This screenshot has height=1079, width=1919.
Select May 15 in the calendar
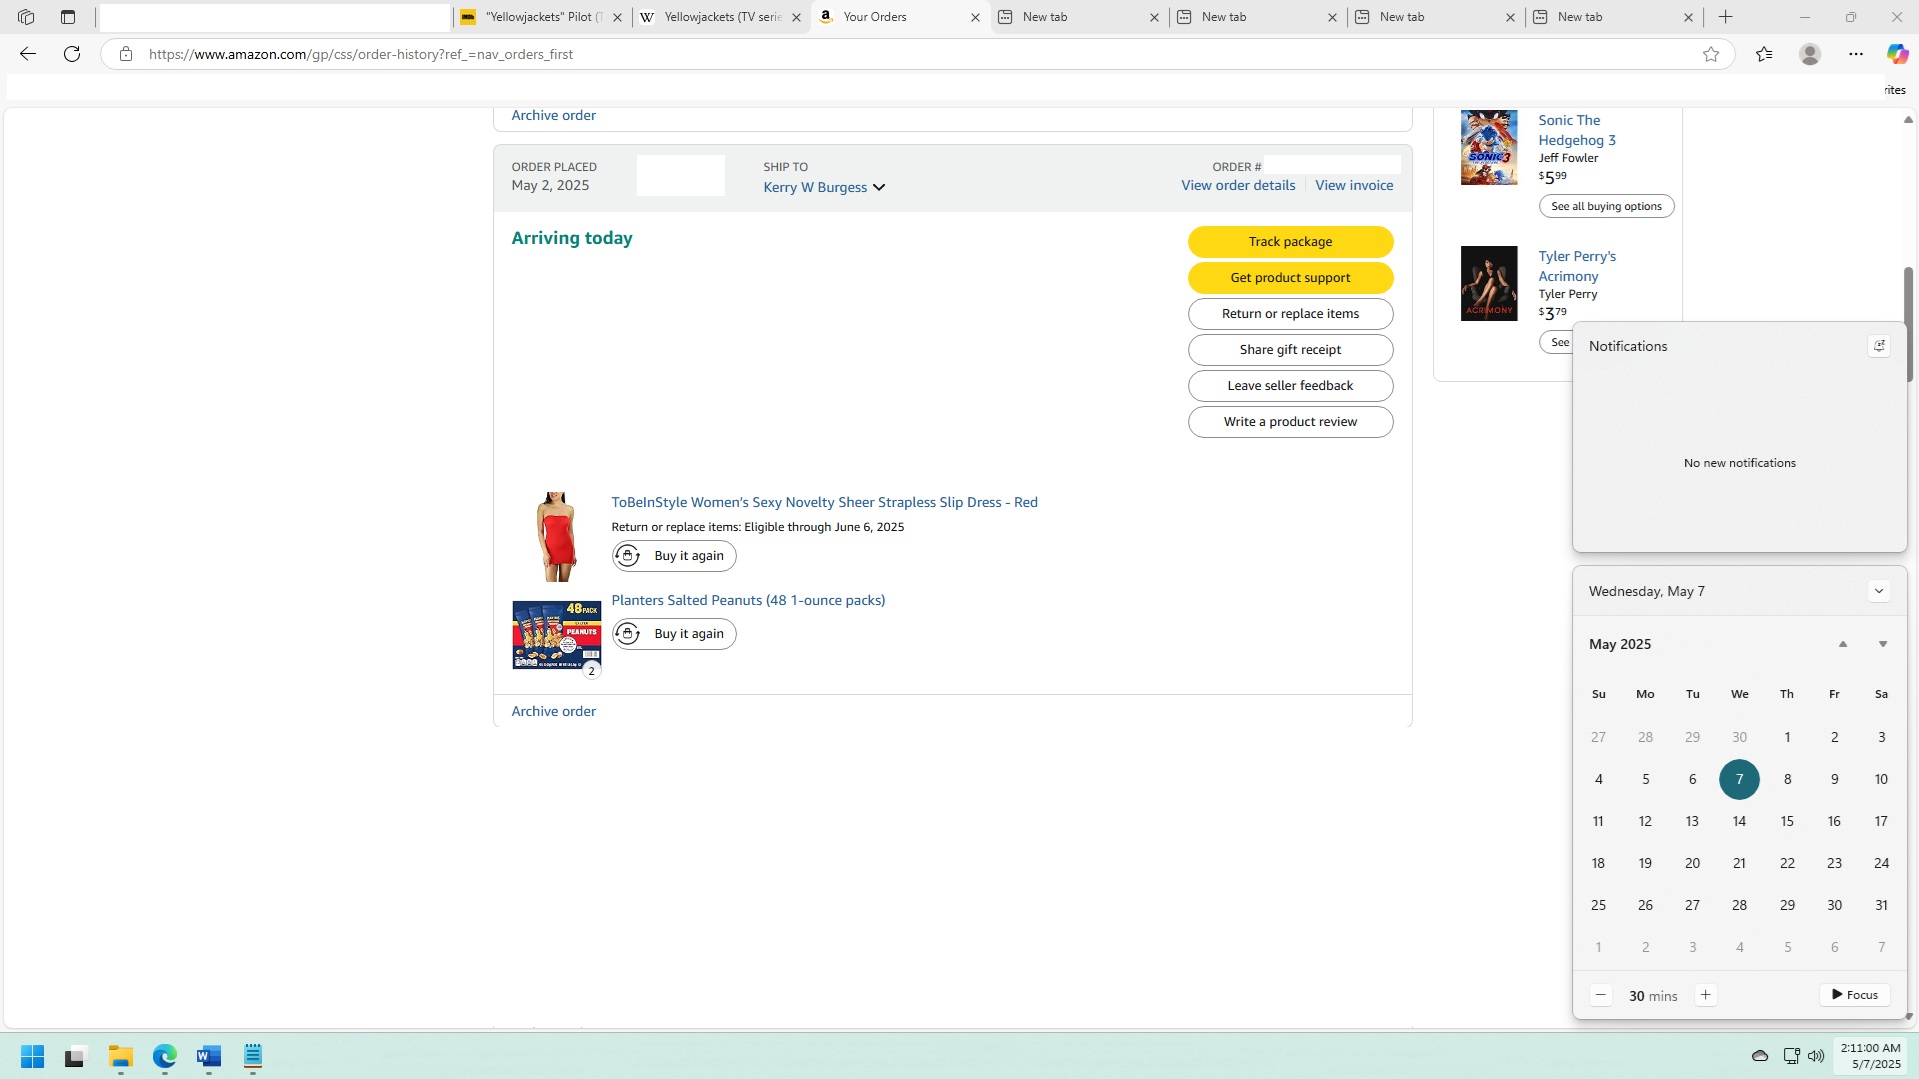1787,821
